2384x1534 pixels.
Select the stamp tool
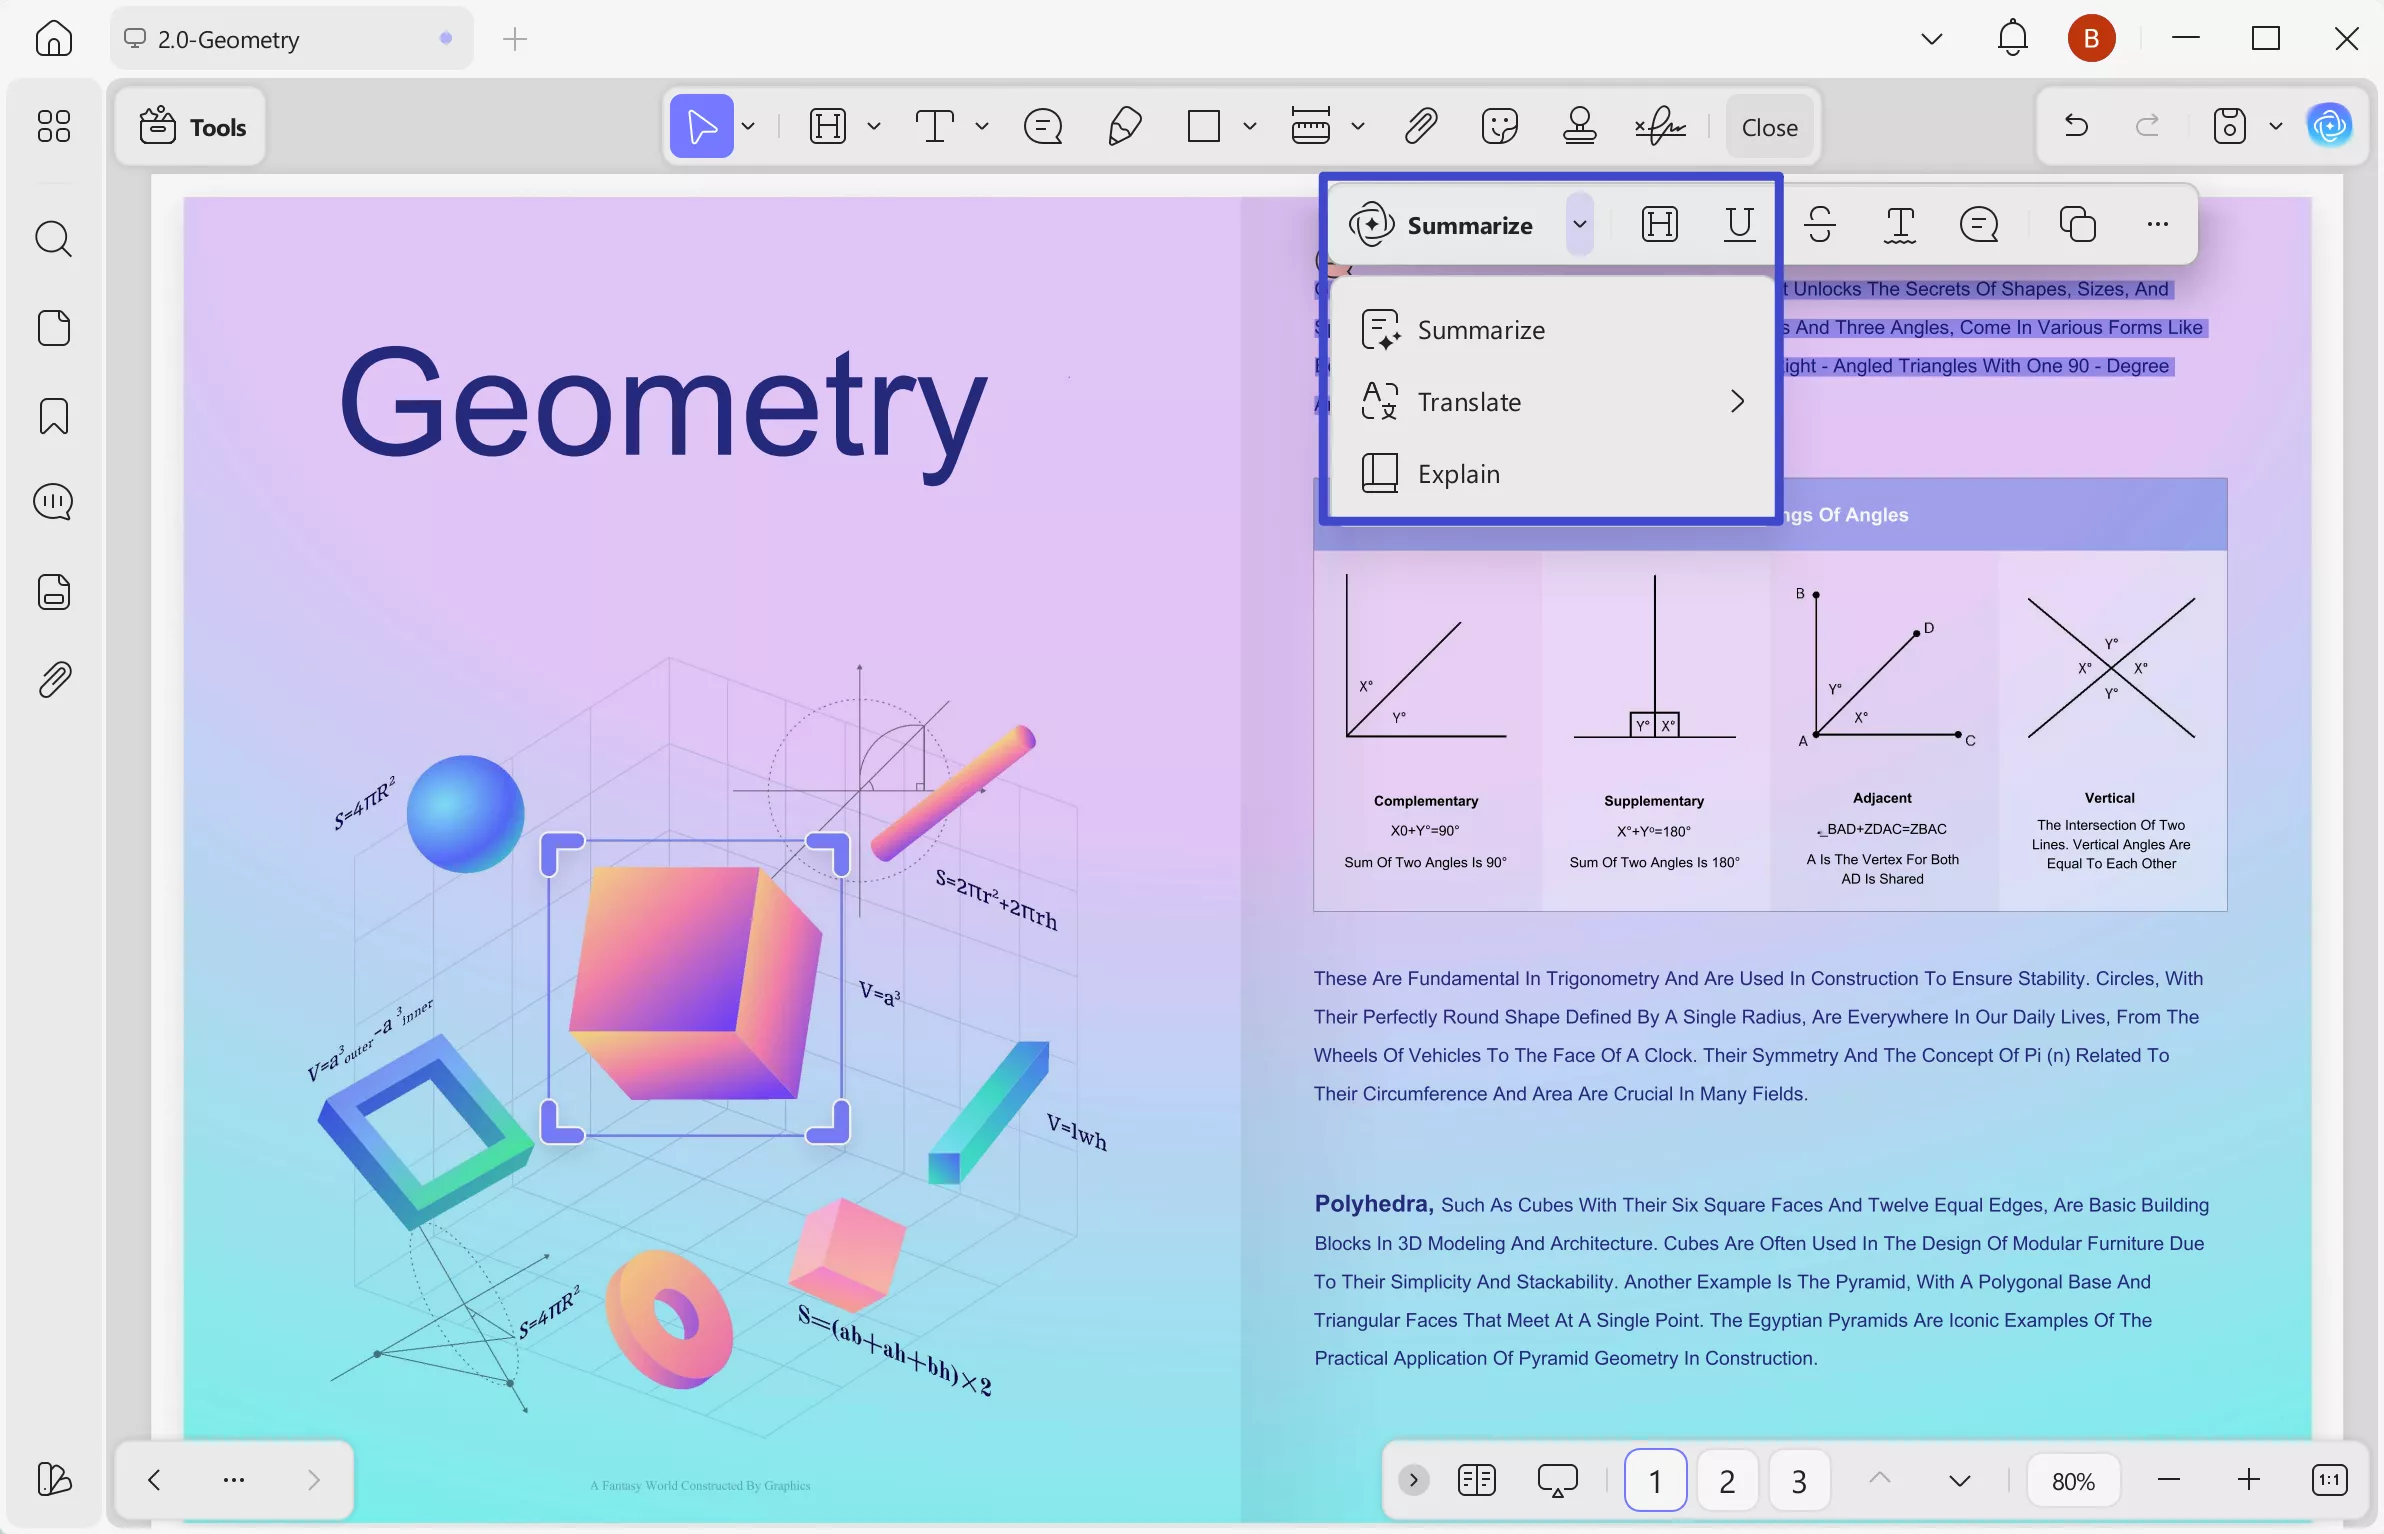1579,126
